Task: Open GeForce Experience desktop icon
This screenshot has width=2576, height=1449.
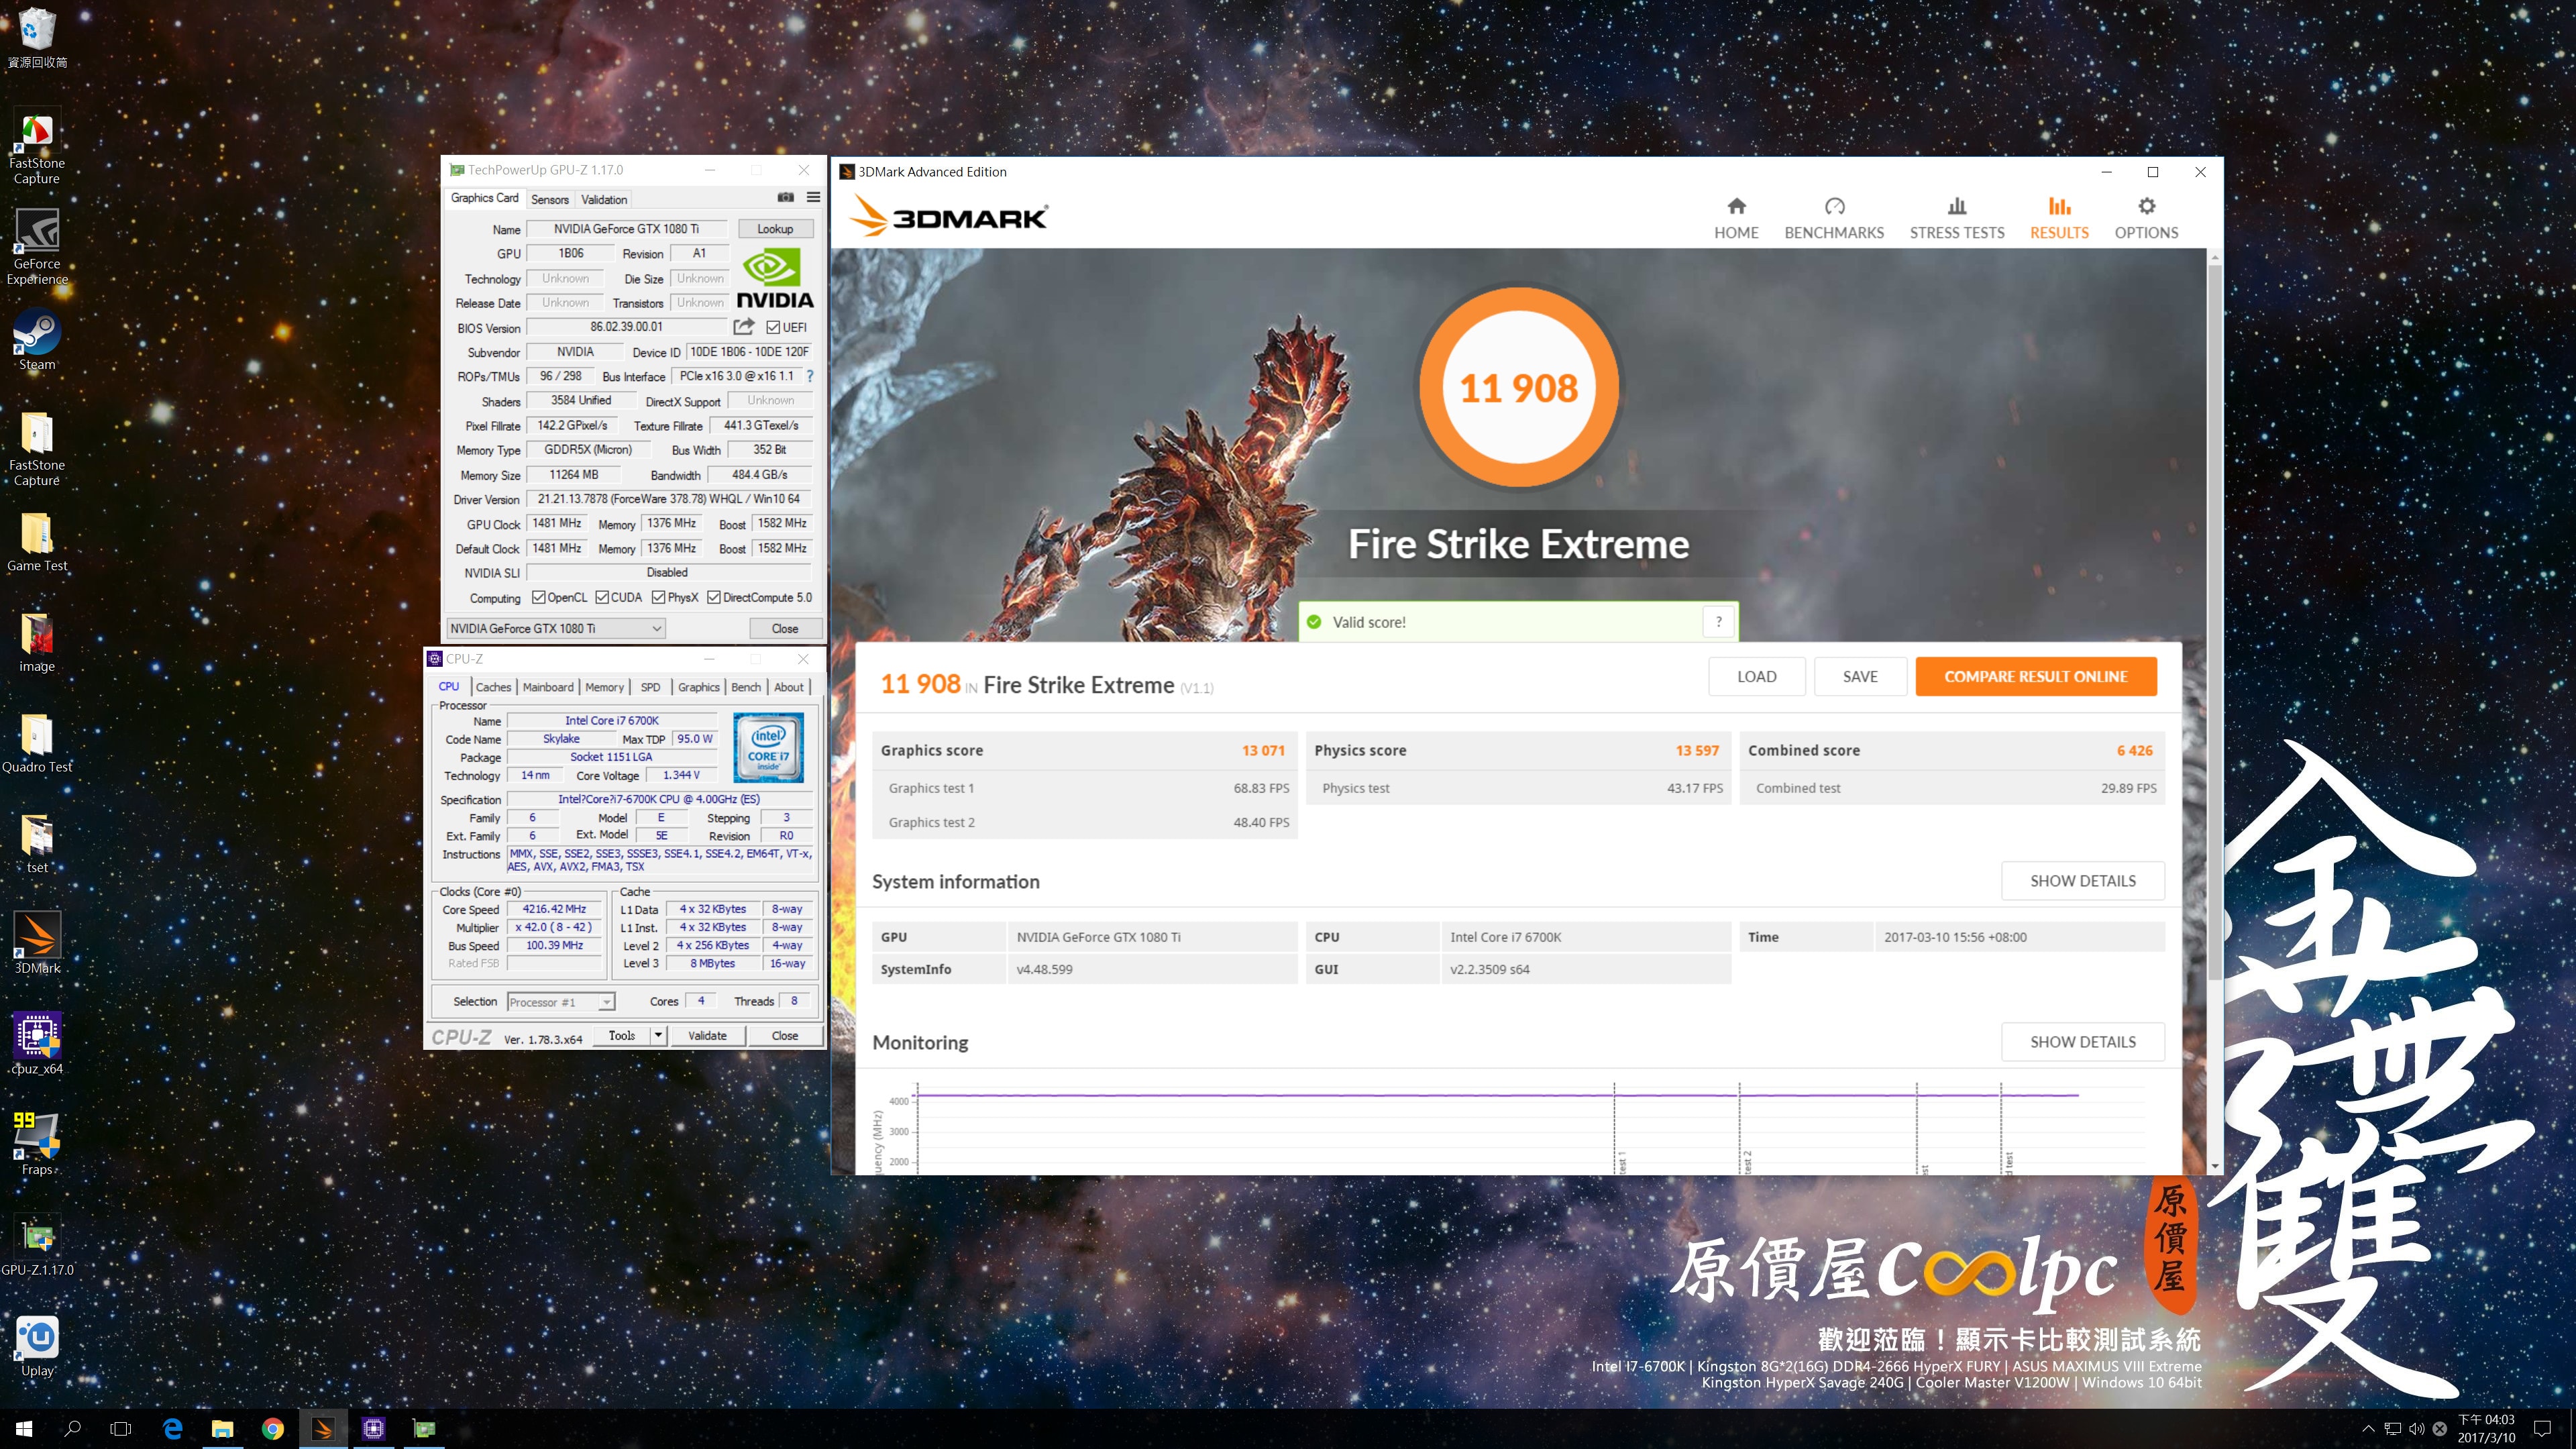Action: (x=37, y=246)
